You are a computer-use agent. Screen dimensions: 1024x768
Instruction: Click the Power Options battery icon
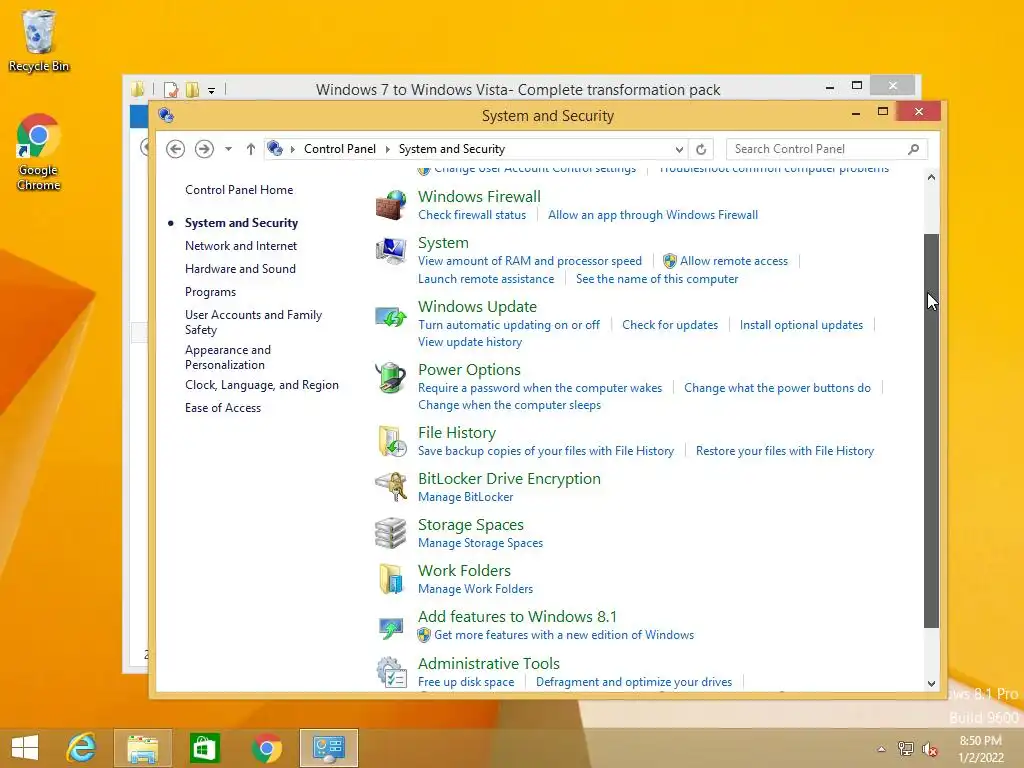click(391, 378)
